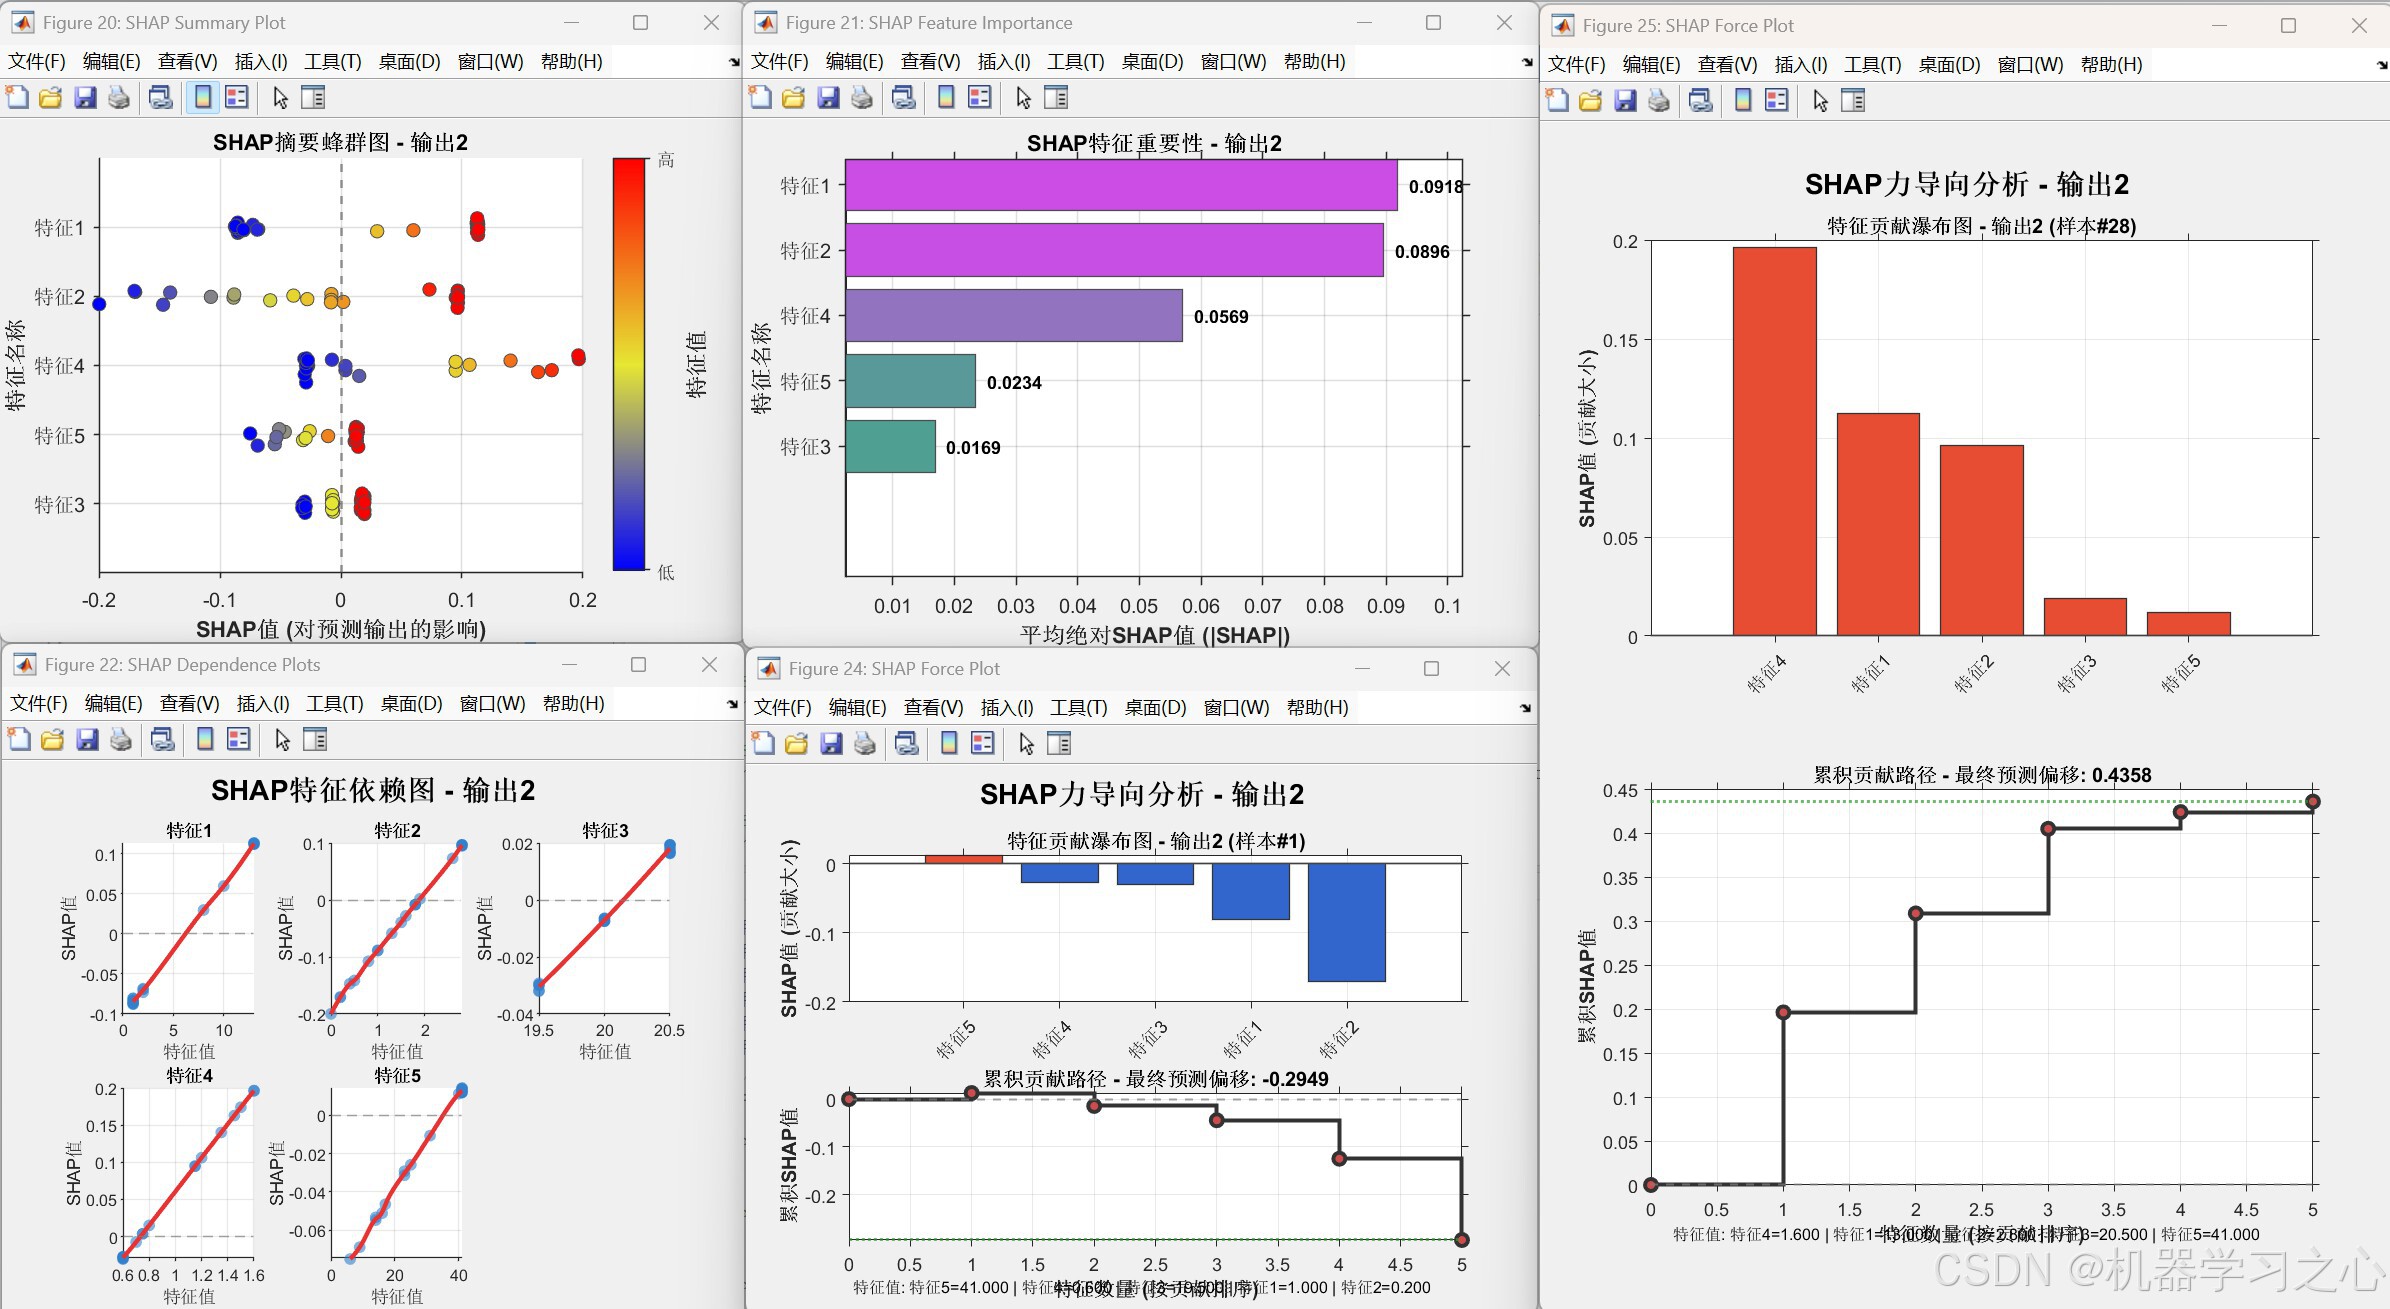The width and height of the screenshot is (2390, 1309).
Task: Save Figure 22 with the save icon
Action: (x=87, y=739)
